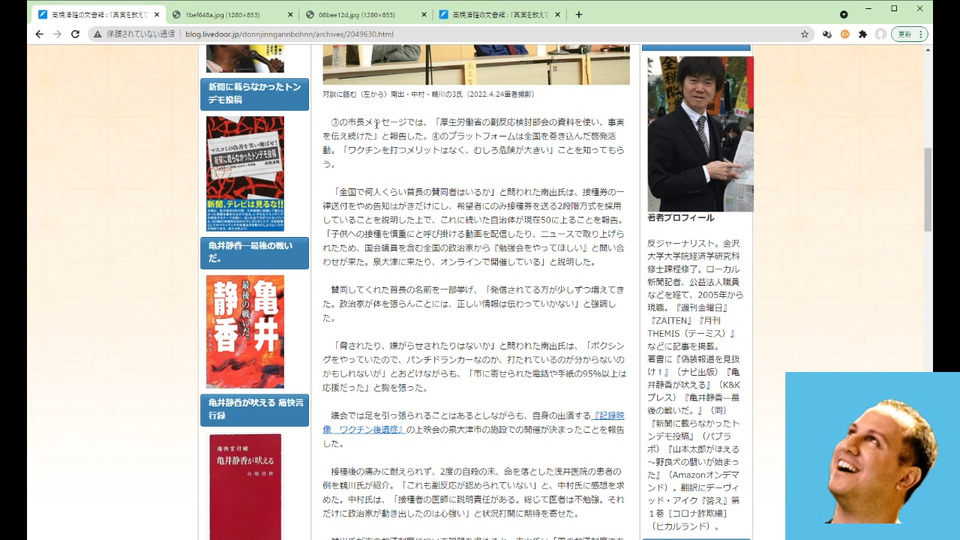Screen dimensions: 960x540
Task: Click the page vertical scrollbar thumb
Action: (x=928, y=189)
